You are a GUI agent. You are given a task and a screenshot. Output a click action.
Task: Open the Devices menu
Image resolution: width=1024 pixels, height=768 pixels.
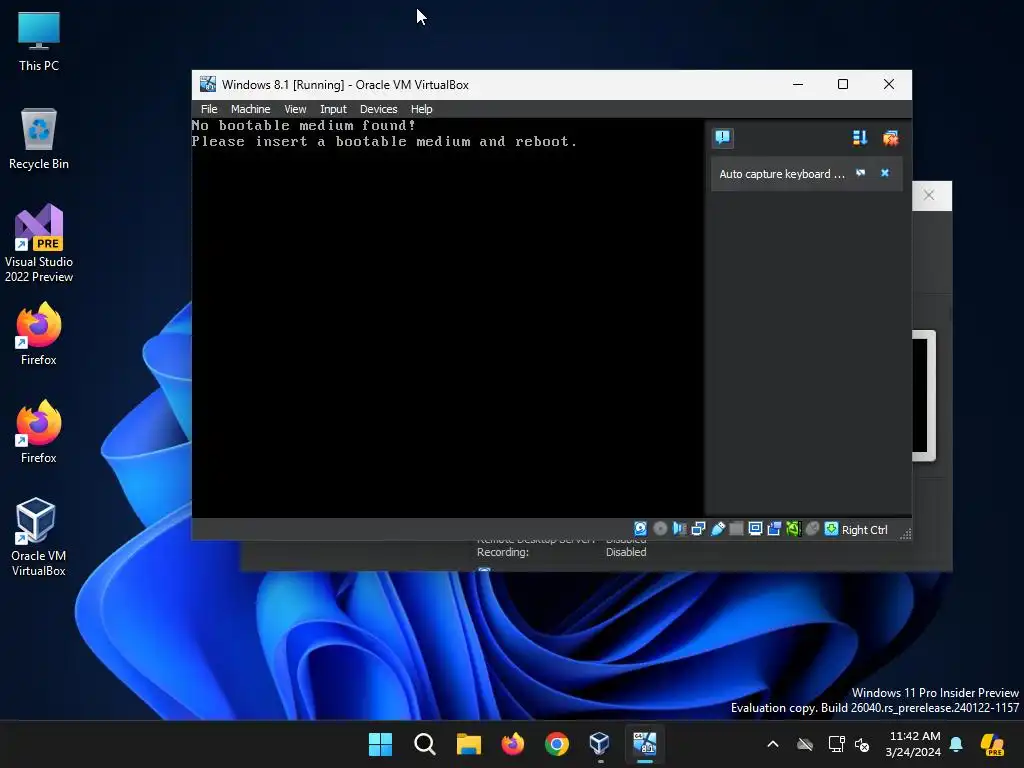[378, 109]
